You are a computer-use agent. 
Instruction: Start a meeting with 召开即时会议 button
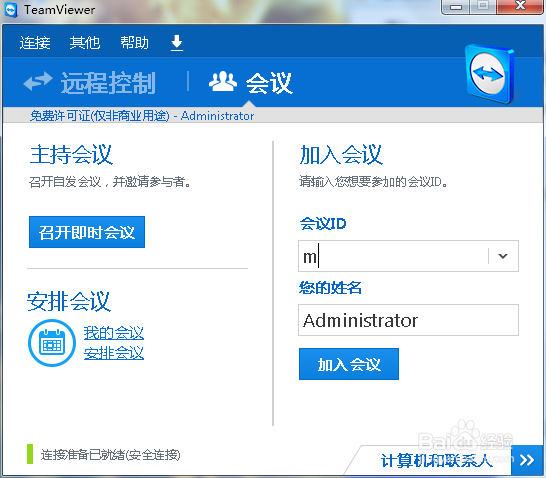(x=87, y=232)
